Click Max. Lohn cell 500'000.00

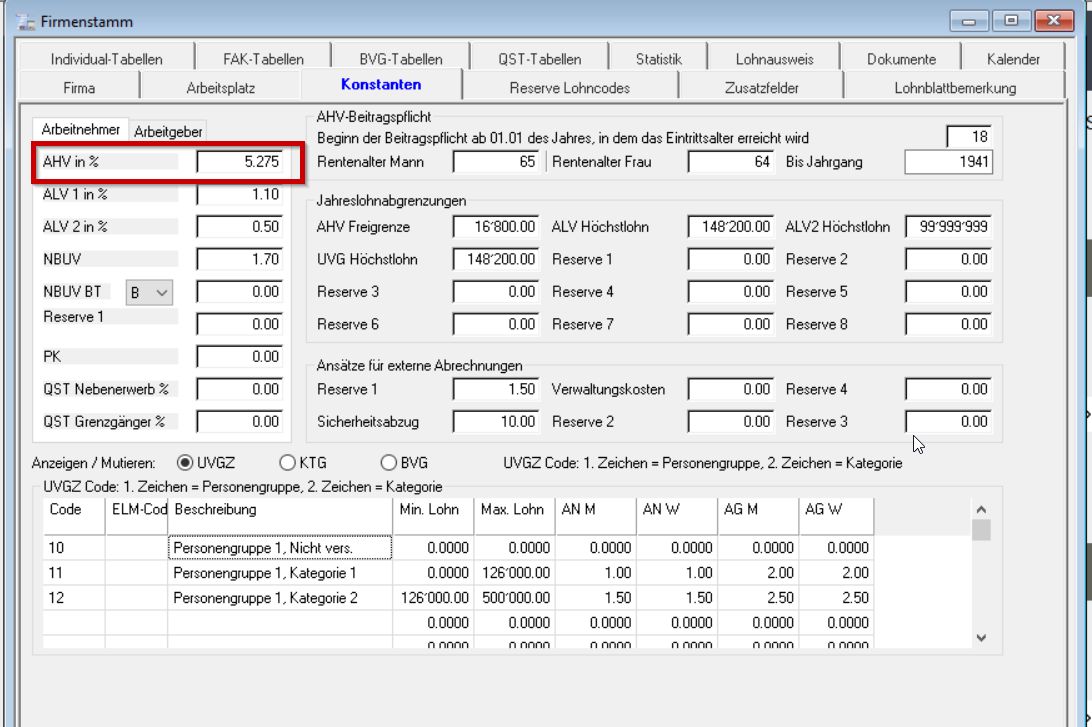coord(515,598)
